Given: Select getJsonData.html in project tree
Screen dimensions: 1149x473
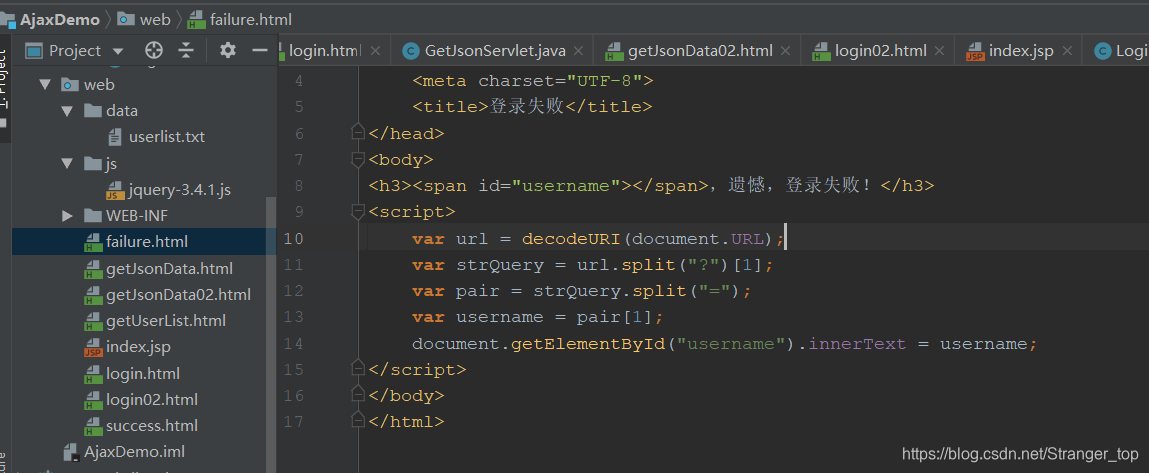Looking at the screenshot, I should (169, 268).
